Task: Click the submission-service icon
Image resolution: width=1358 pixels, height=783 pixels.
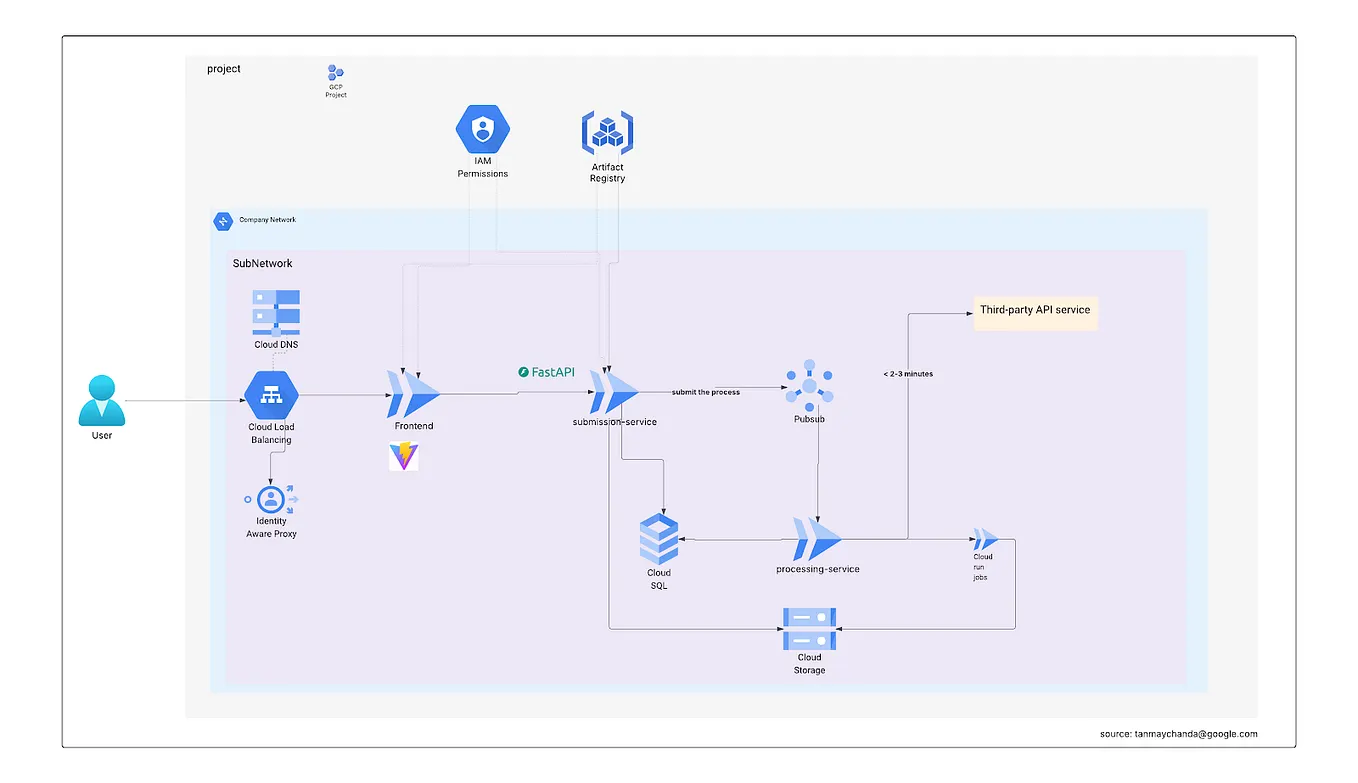Action: pos(613,392)
